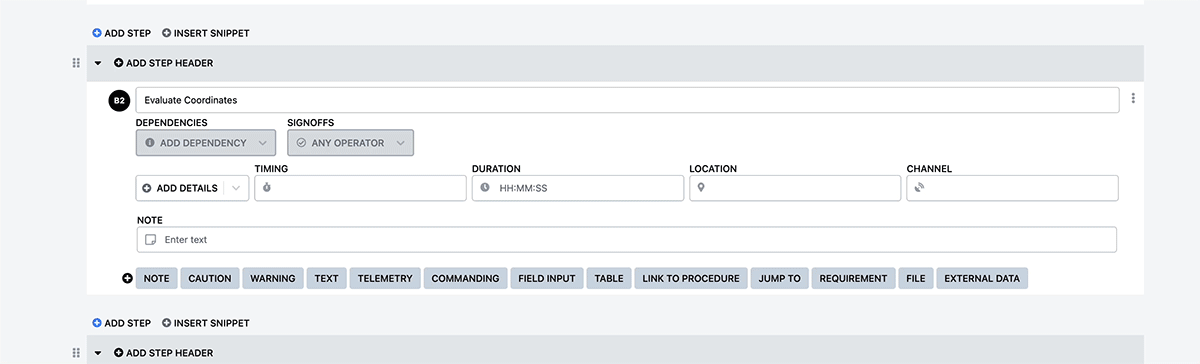Click the satellite channel icon
1200x364 pixels.
click(919, 188)
